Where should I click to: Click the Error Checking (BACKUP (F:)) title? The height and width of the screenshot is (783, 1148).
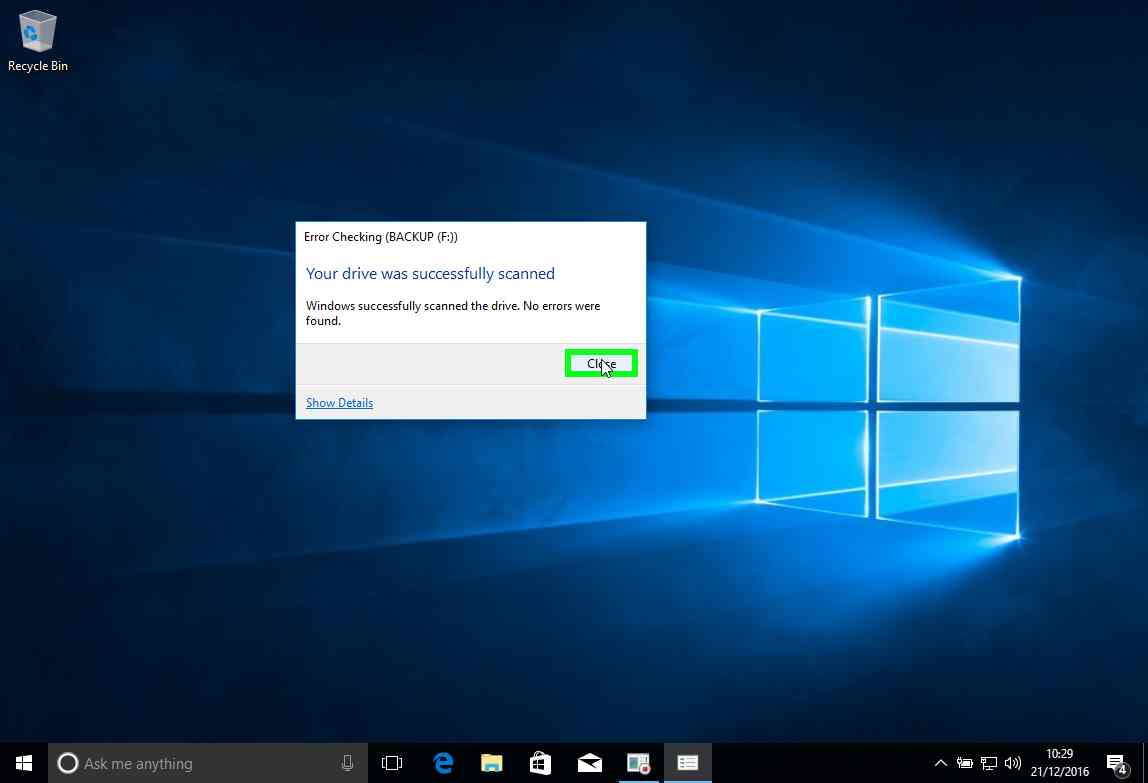[381, 237]
